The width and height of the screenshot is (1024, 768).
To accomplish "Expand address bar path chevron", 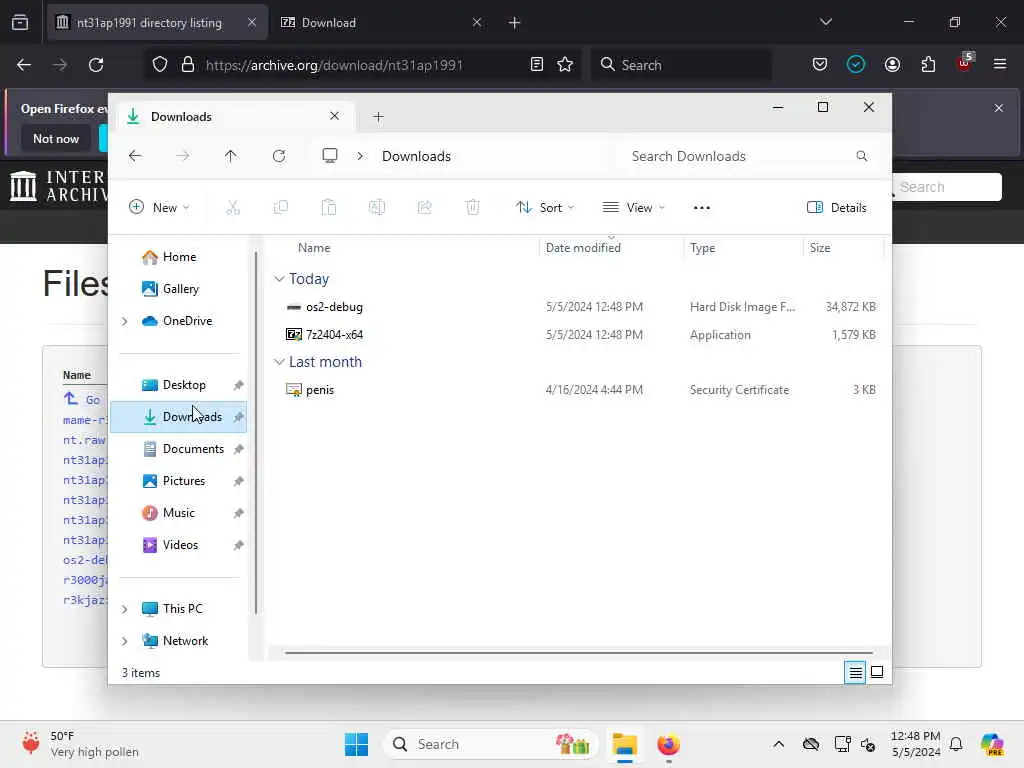I will click(x=360, y=156).
